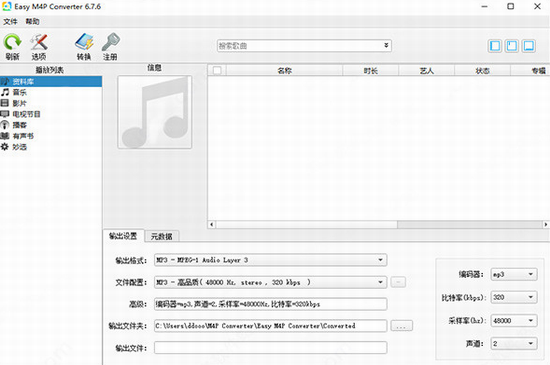This screenshot has width=550, height=365.
Task: Open Options (选项) tools icon
Action: point(39,42)
